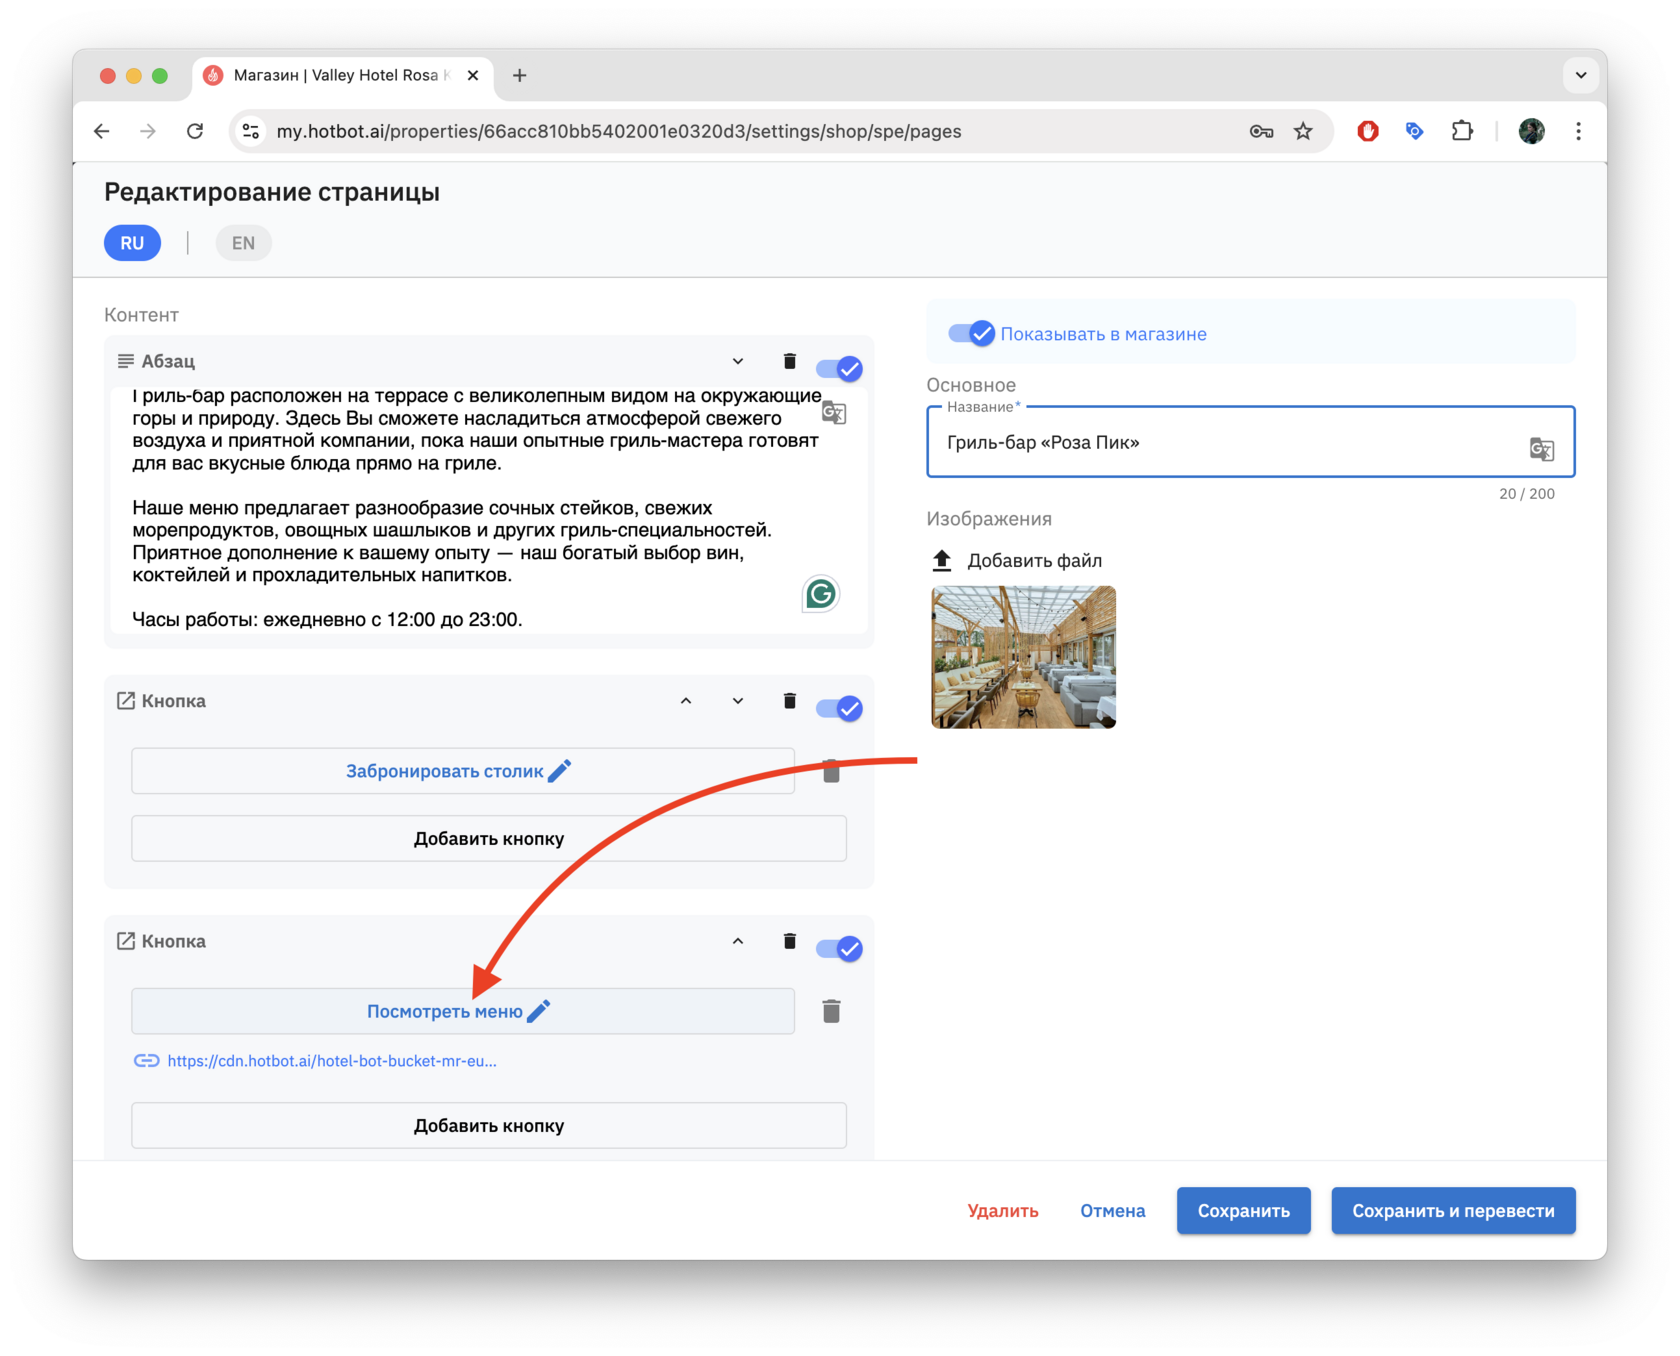Click the link chain icon
Image resolution: width=1680 pixels, height=1356 pixels.
[x=146, y=1061]
